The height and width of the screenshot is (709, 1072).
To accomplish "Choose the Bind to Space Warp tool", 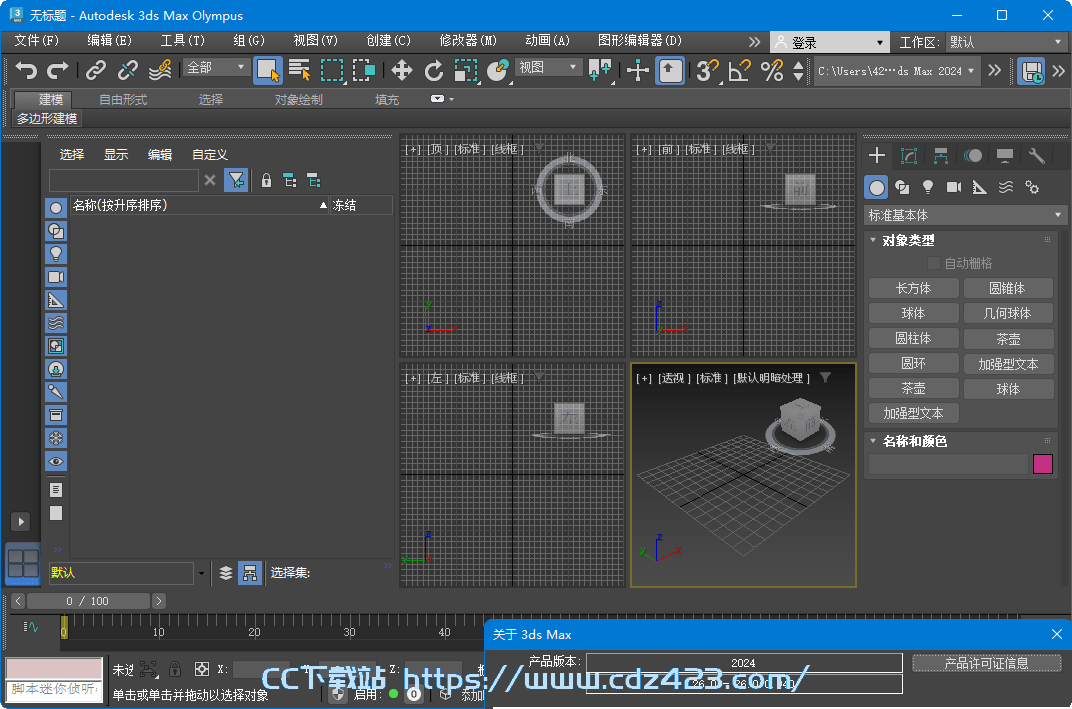I will pyautogui.click(x=160, y=70).
